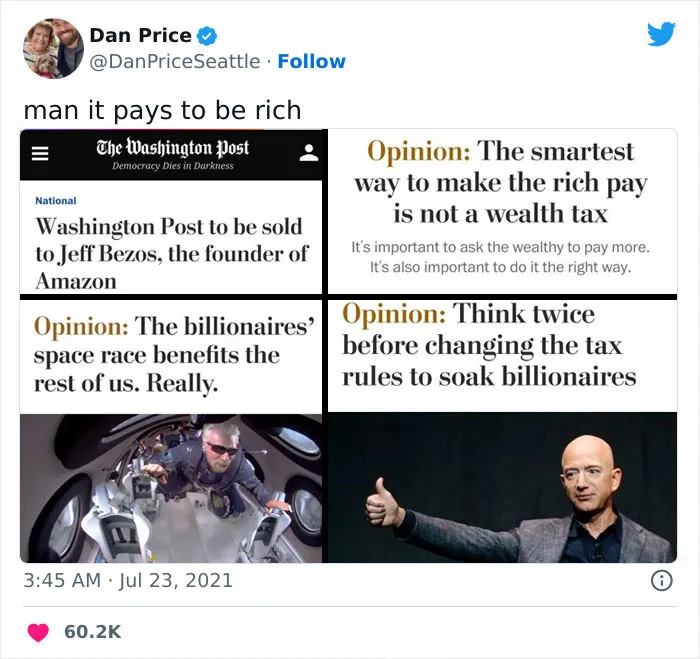Open the billionaires' space race headline image
This screenshot has height=659, width=700.
click(x=171, y=431)
